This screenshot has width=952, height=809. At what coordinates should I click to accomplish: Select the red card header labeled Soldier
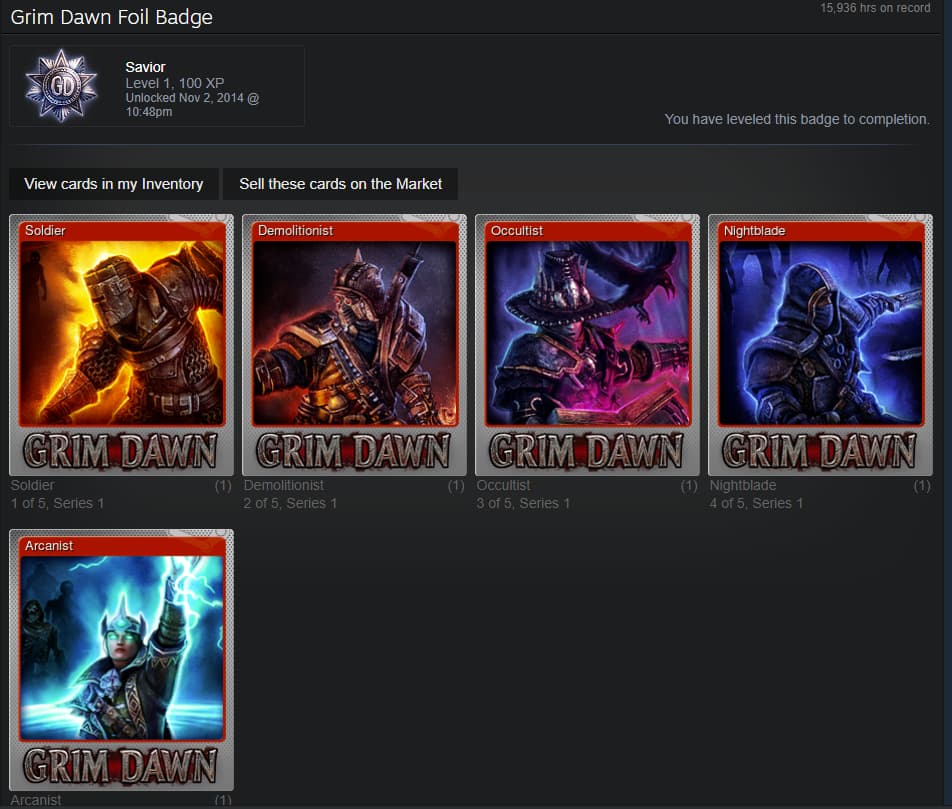click(121, 230)
